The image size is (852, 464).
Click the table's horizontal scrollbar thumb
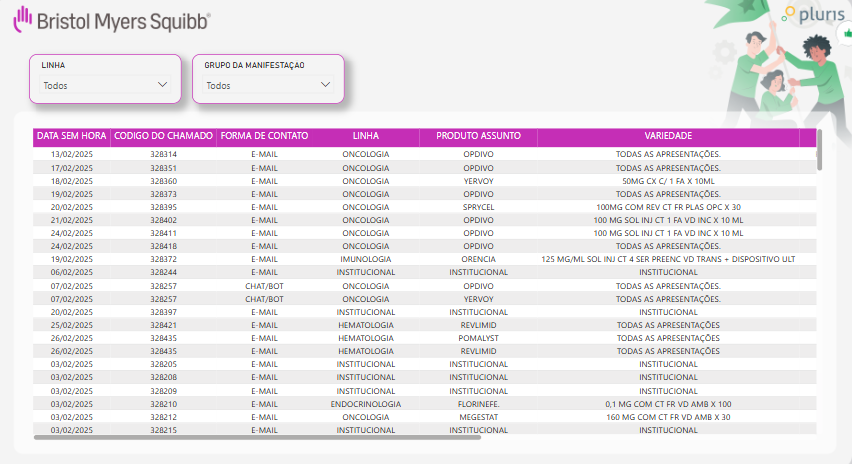tap(257, 437)
